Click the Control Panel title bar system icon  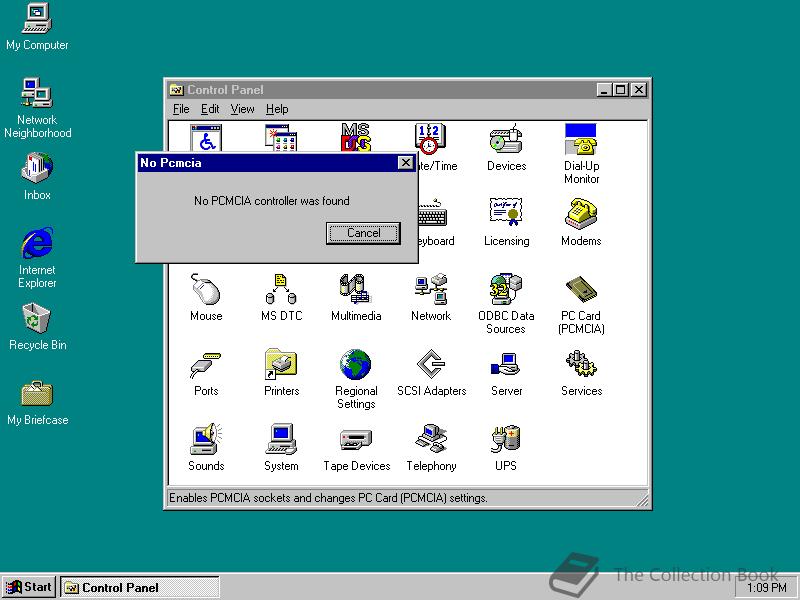coord(177,90)
